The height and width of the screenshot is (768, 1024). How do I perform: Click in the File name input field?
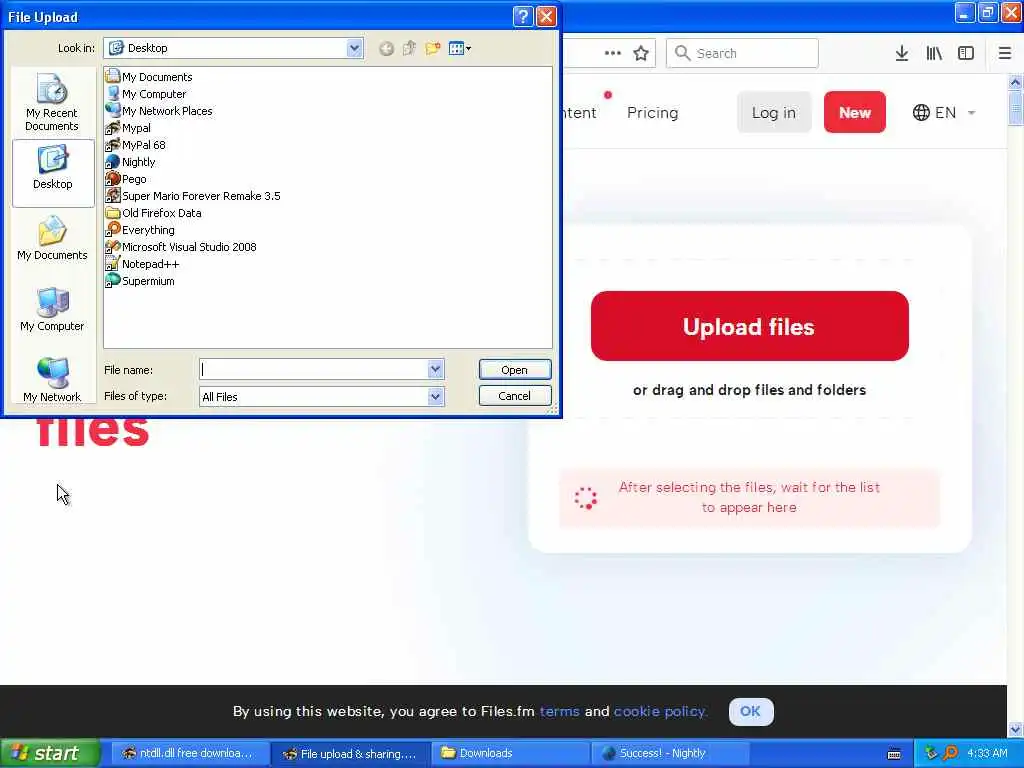click(x=313, y=370)
